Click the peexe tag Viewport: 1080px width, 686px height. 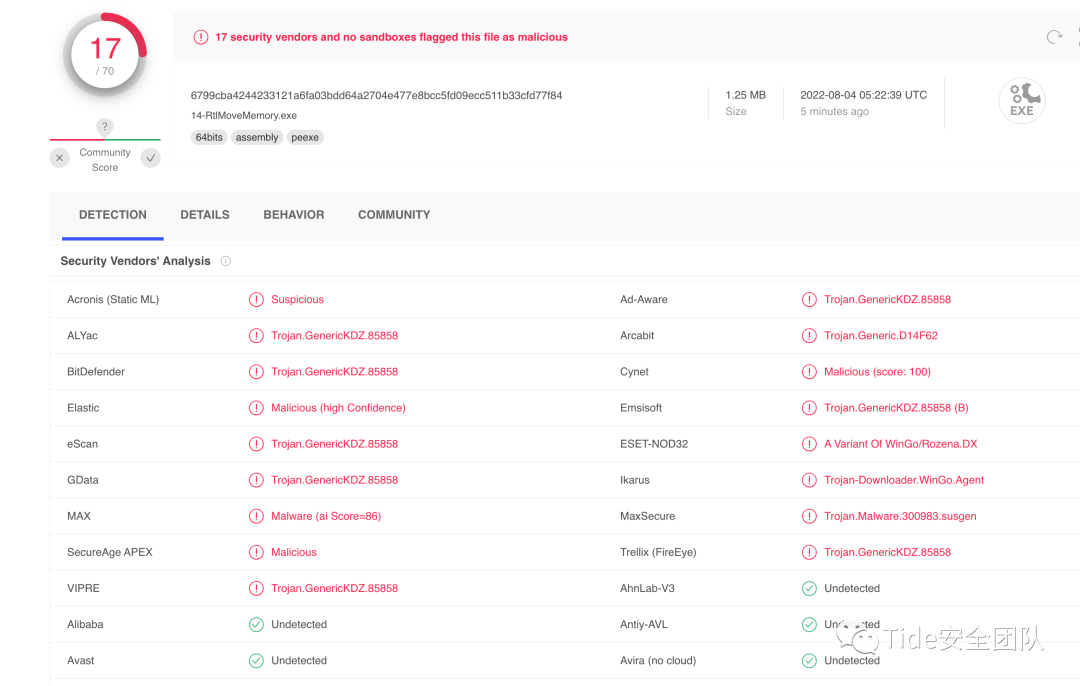(305, 138)
